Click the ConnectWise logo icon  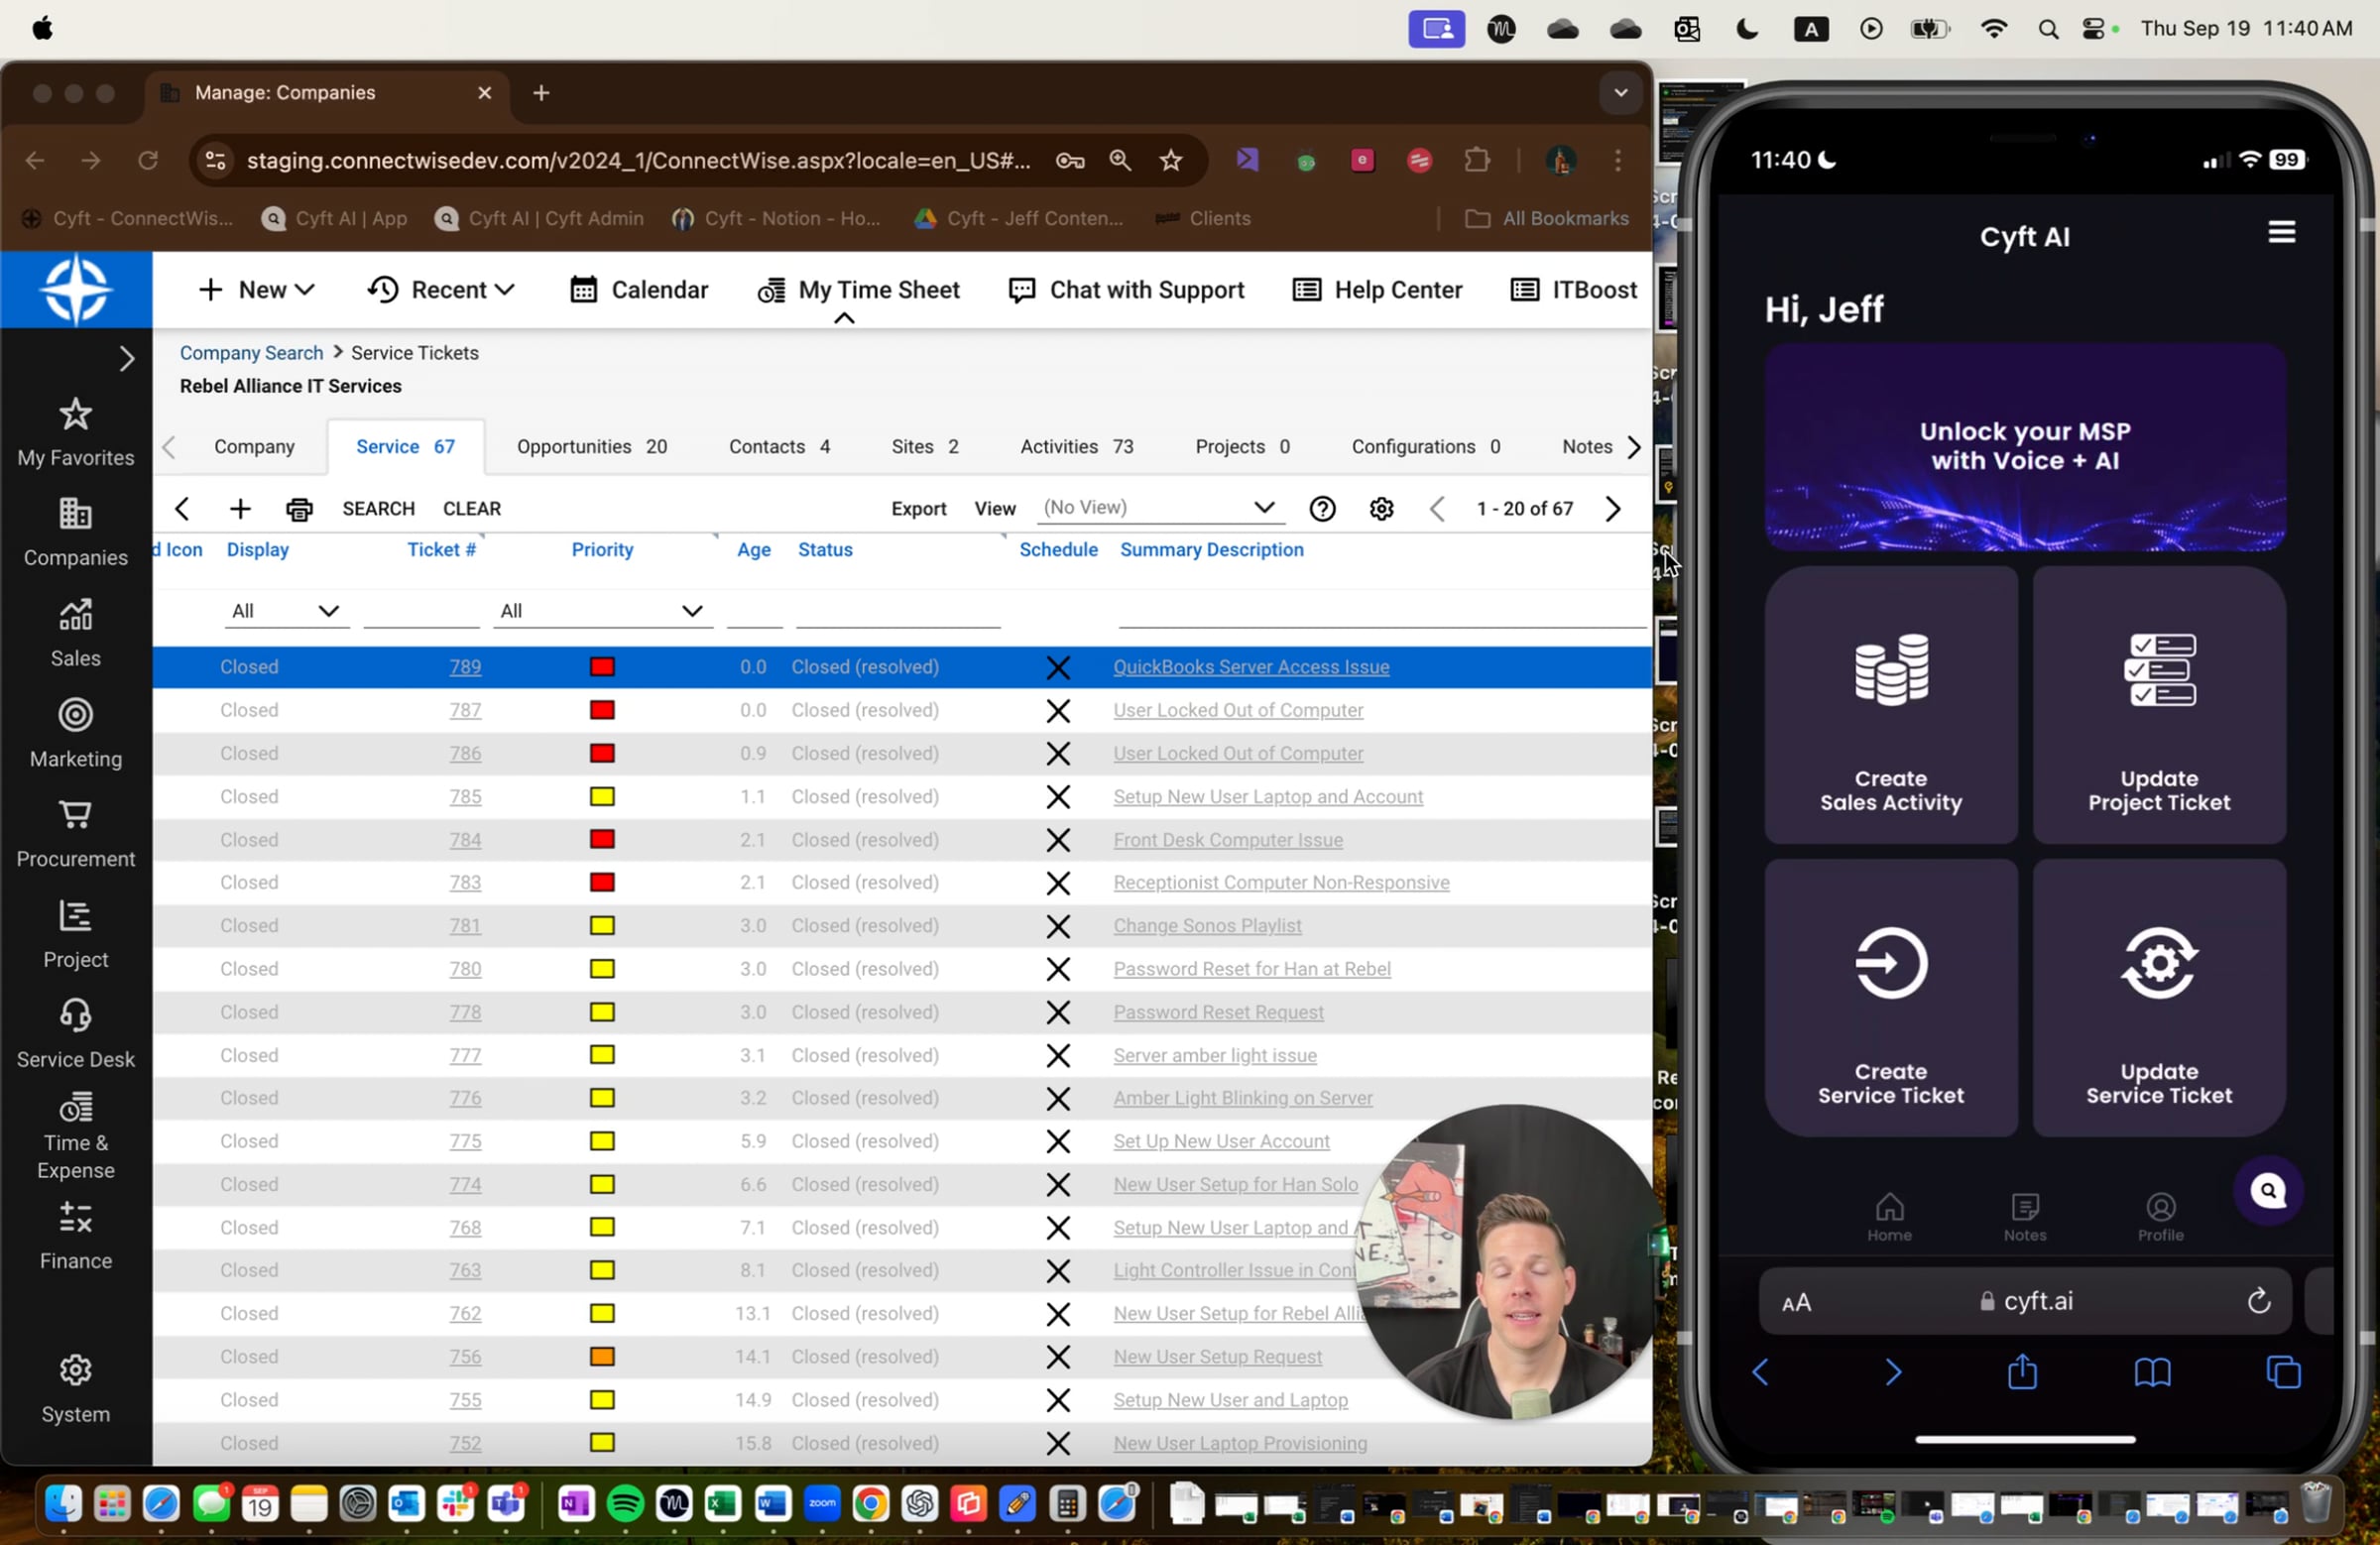pyautogui.click(x=76, y=290)
